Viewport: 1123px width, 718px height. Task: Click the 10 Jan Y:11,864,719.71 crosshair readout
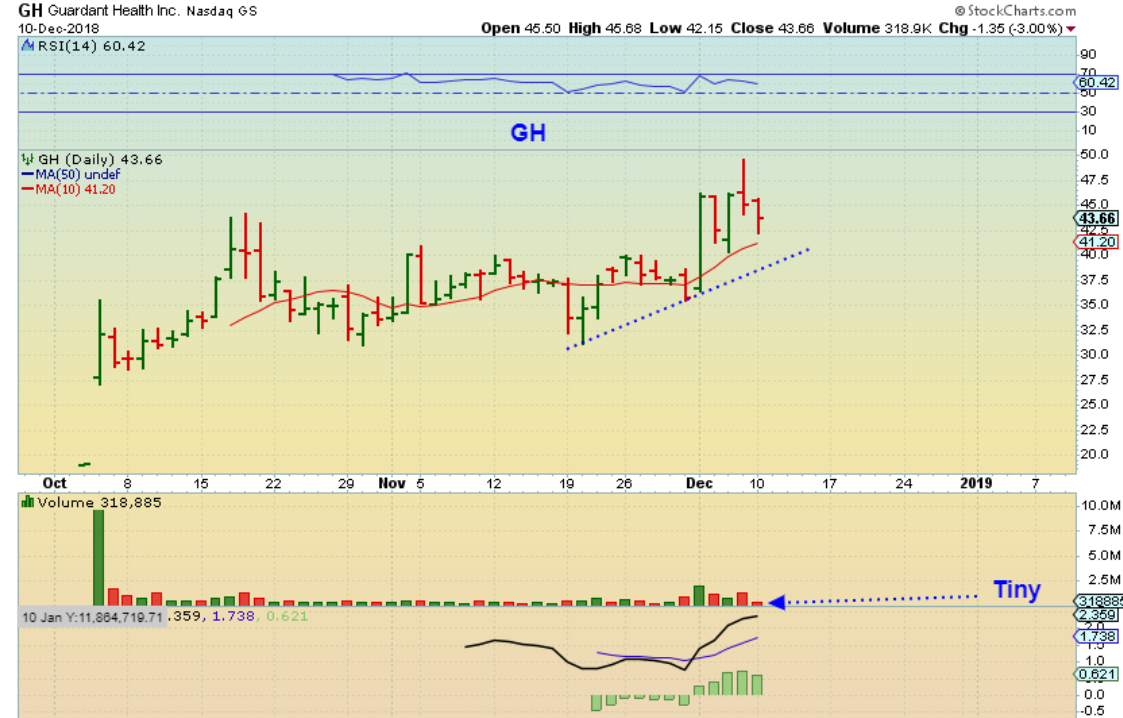[x=92, y=617]
